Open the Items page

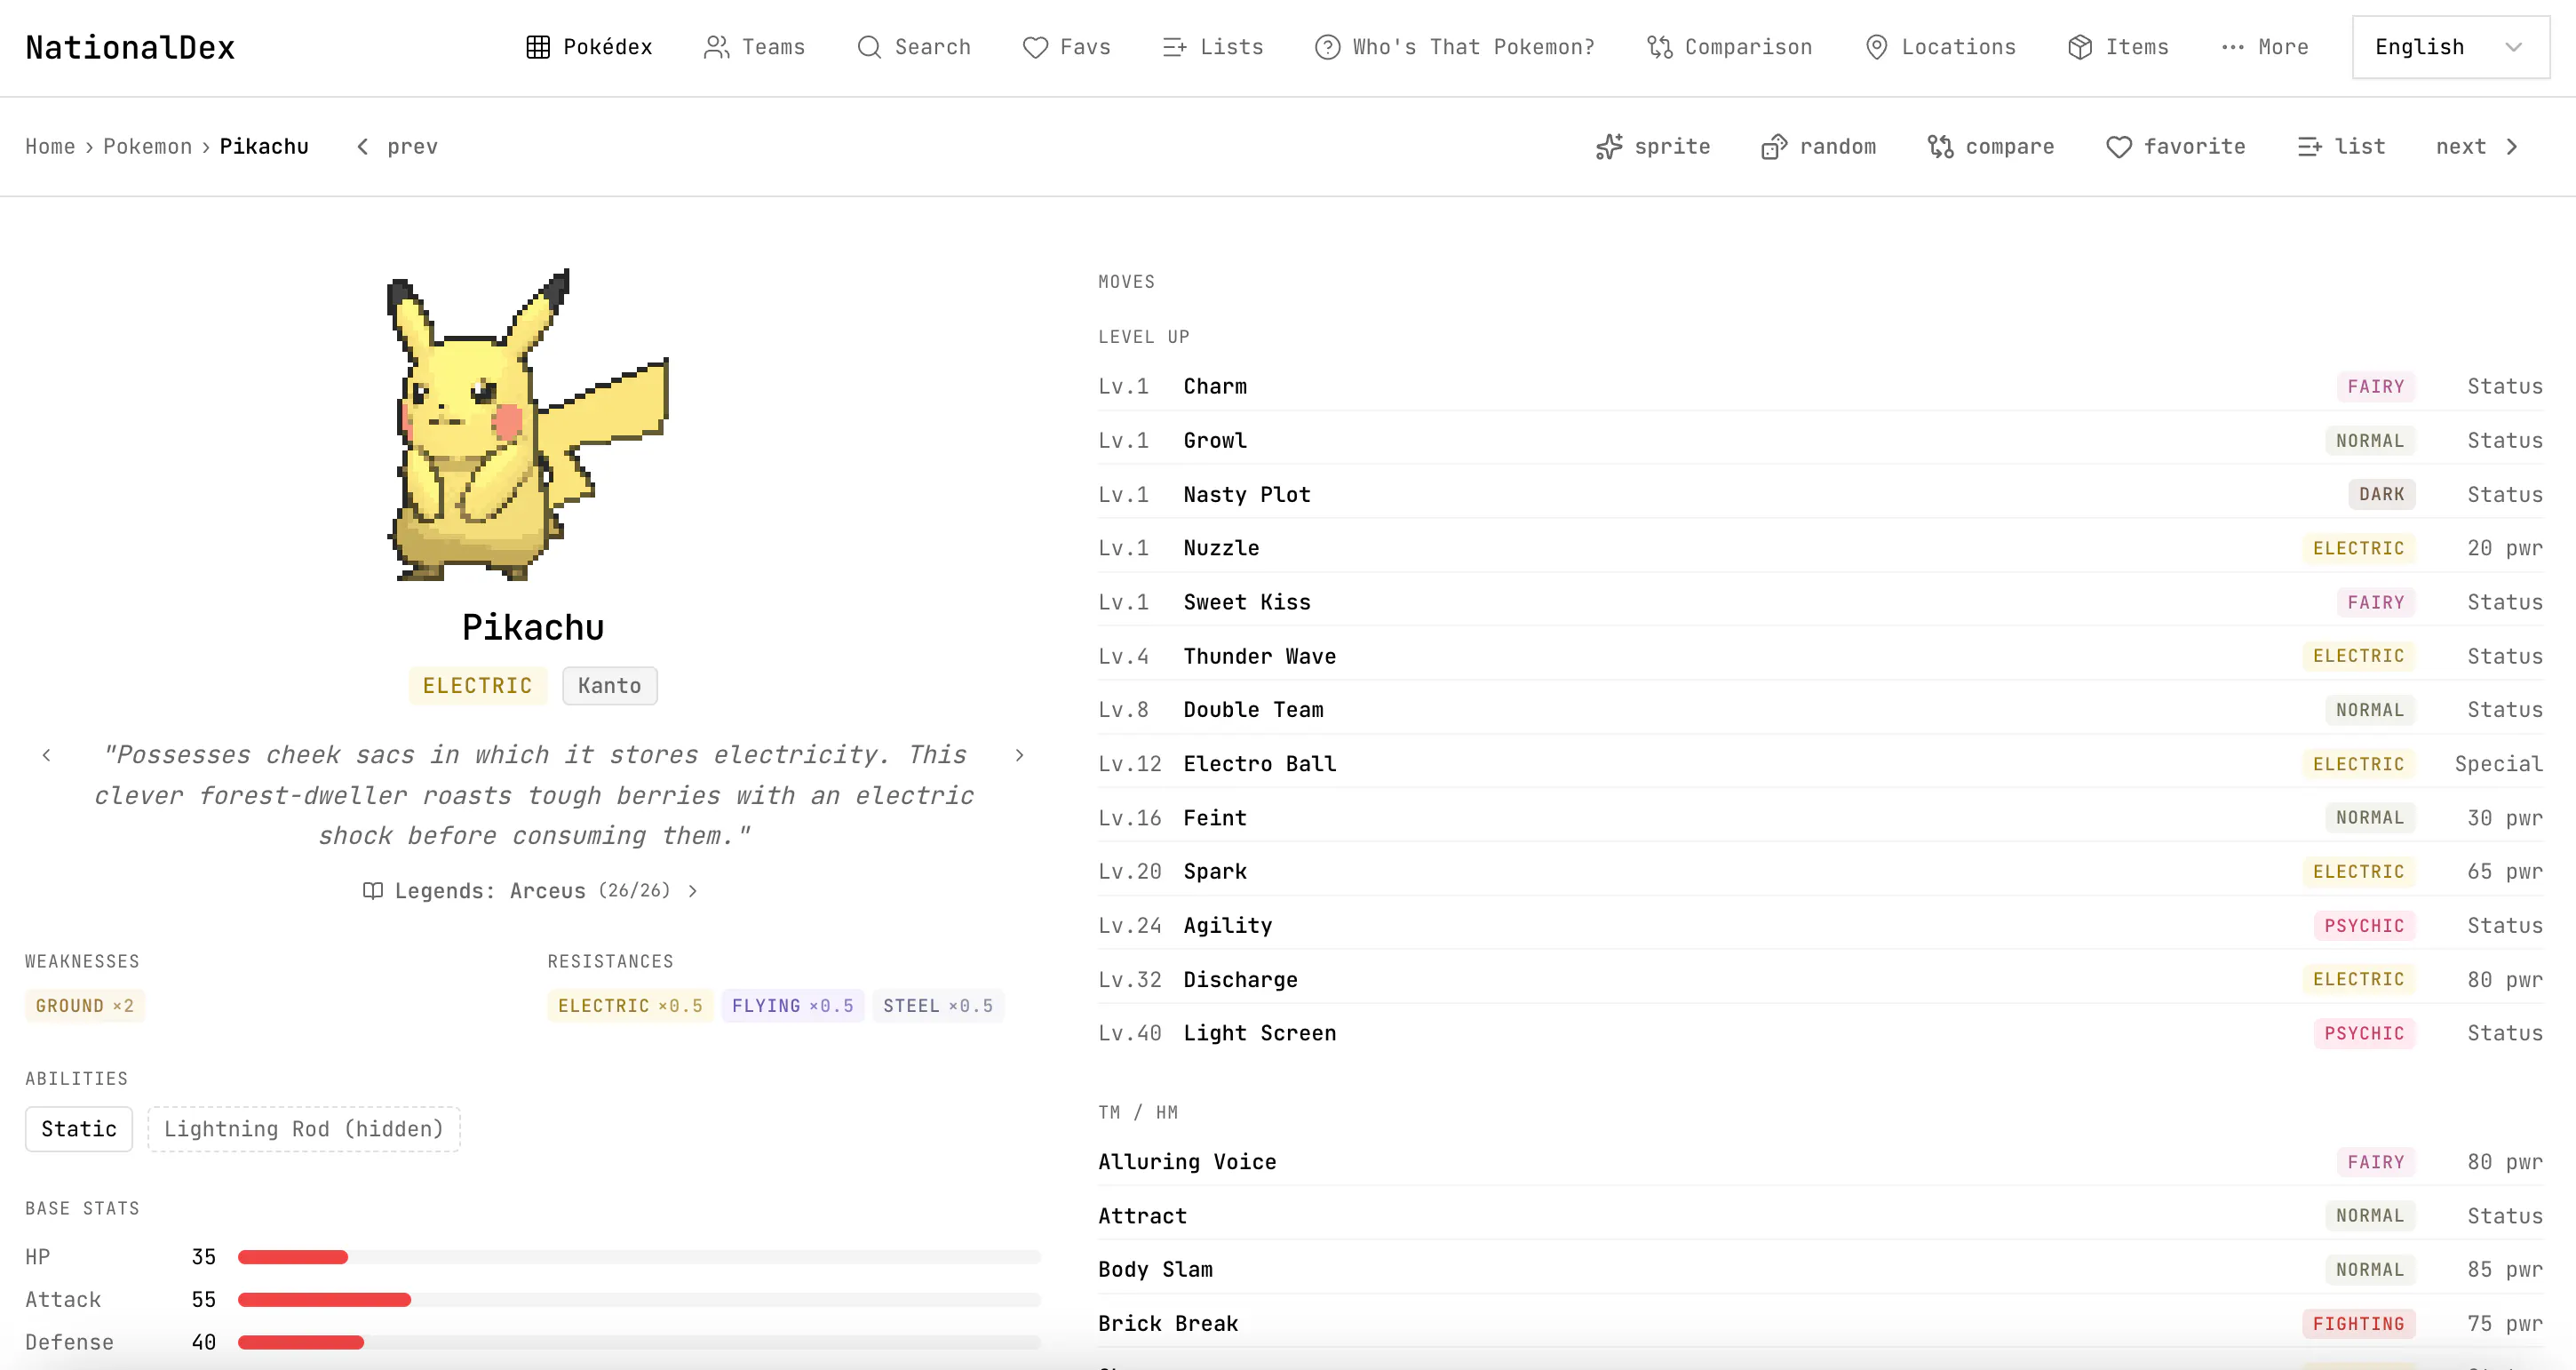pyautogui.click(x=2118, y=47)
